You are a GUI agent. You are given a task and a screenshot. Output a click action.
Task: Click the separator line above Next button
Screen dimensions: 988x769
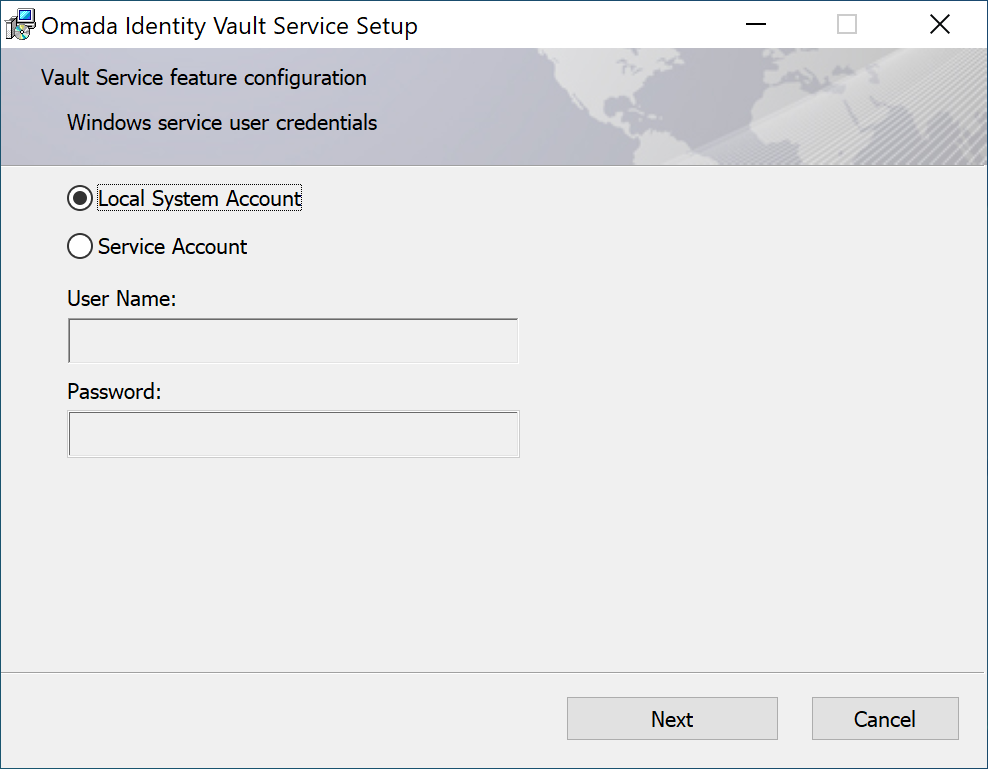(493, 673)
